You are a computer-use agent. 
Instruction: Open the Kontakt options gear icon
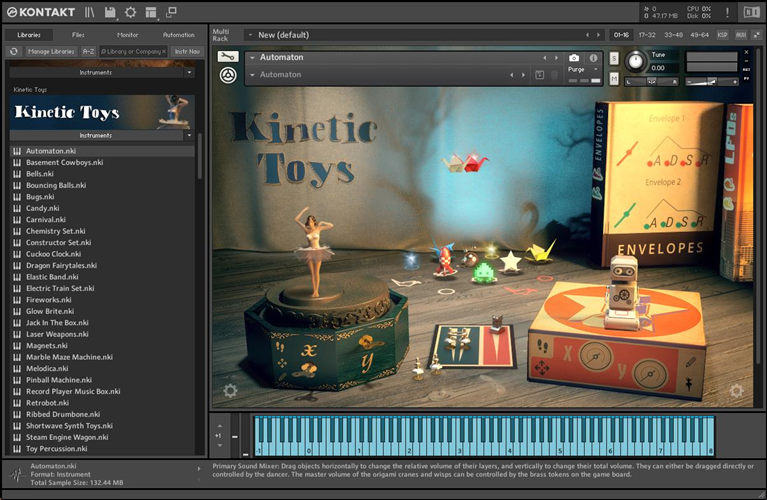(130, 12)
